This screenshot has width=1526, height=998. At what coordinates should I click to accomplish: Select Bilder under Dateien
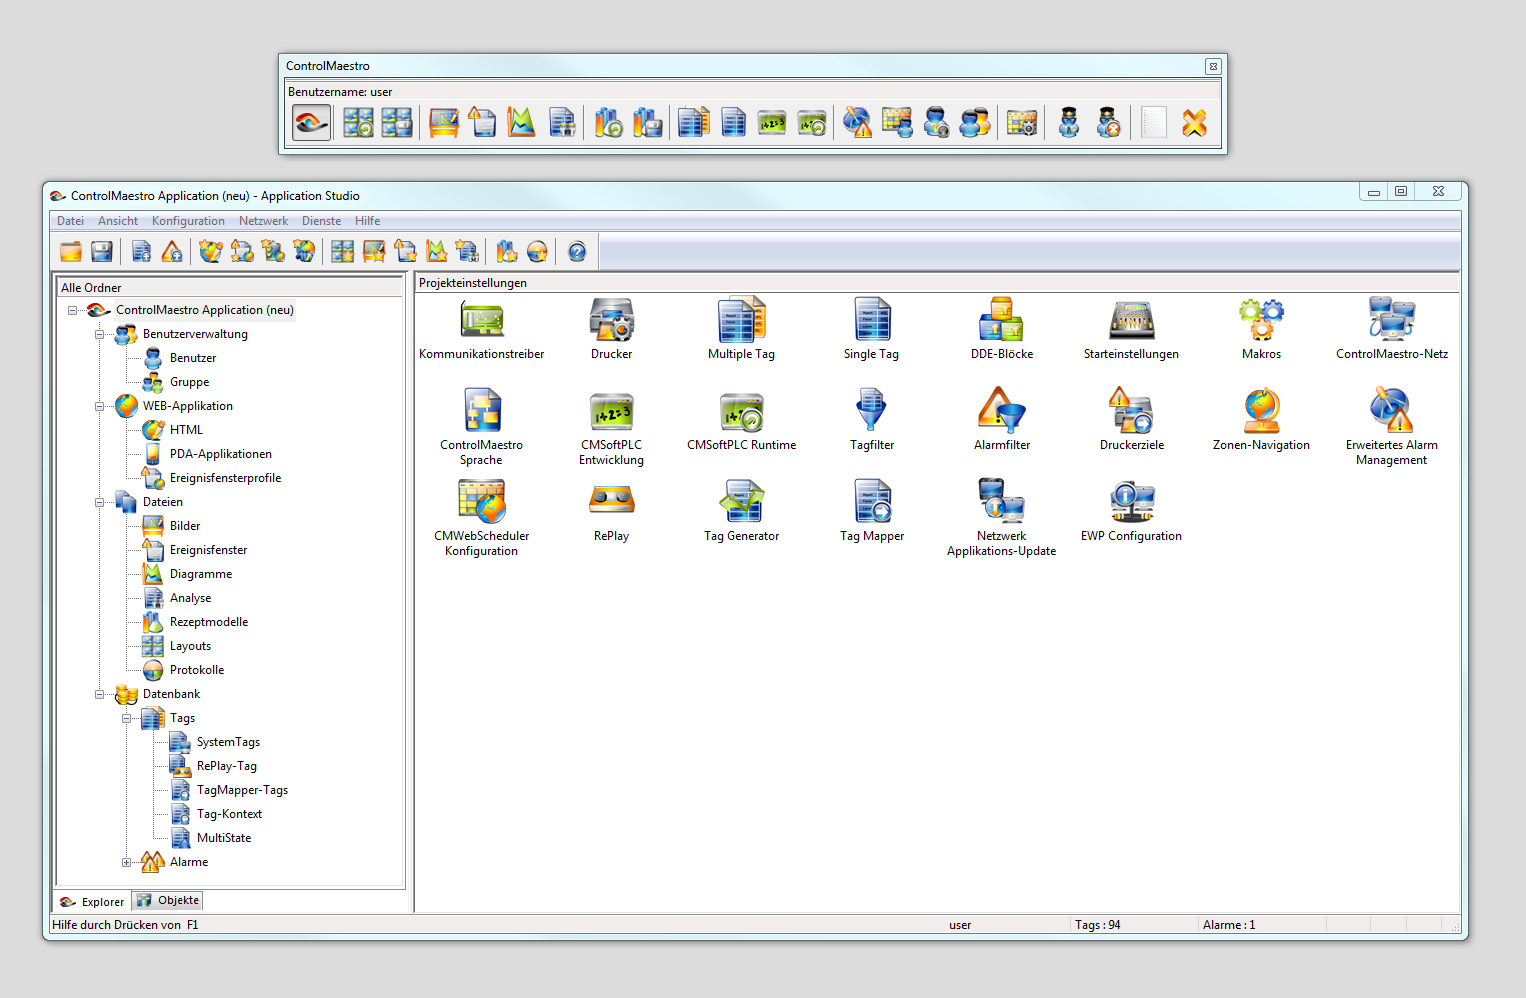click(185, 526)
